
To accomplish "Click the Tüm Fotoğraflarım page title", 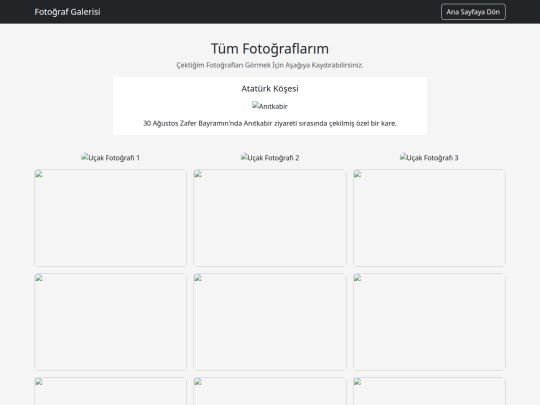I will pos(270,49).
